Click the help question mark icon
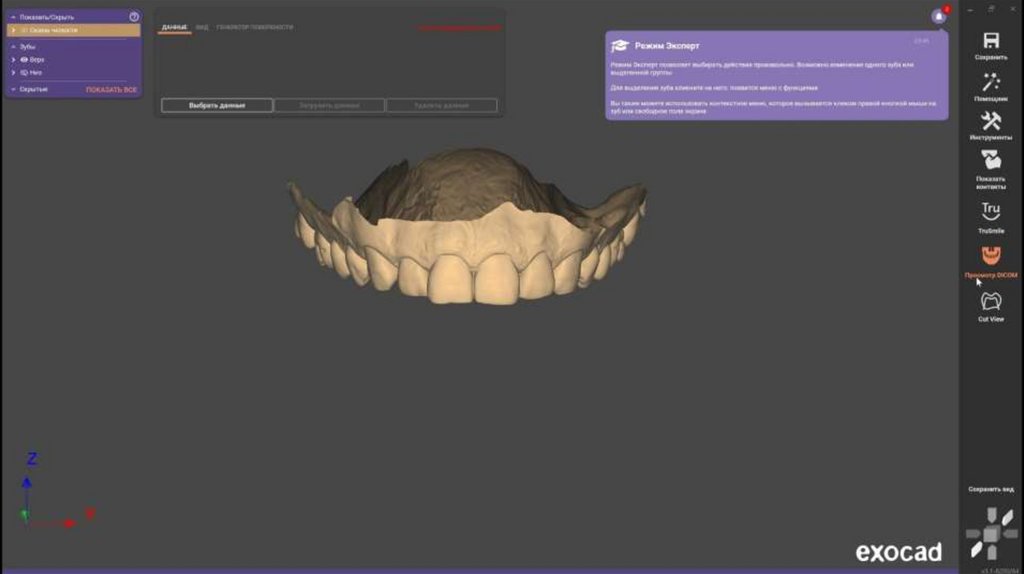The height and width of the screenshot is (574, 1024). point(134,17)
